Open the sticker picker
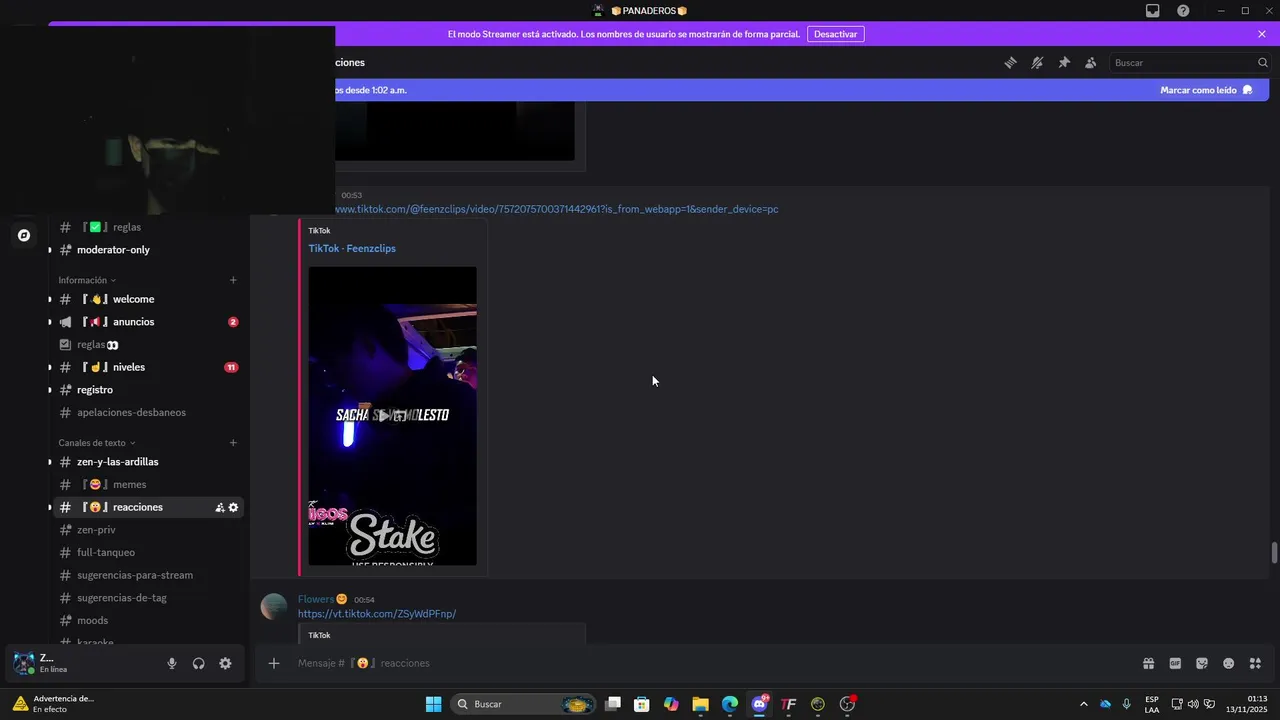 point(1202,663)
